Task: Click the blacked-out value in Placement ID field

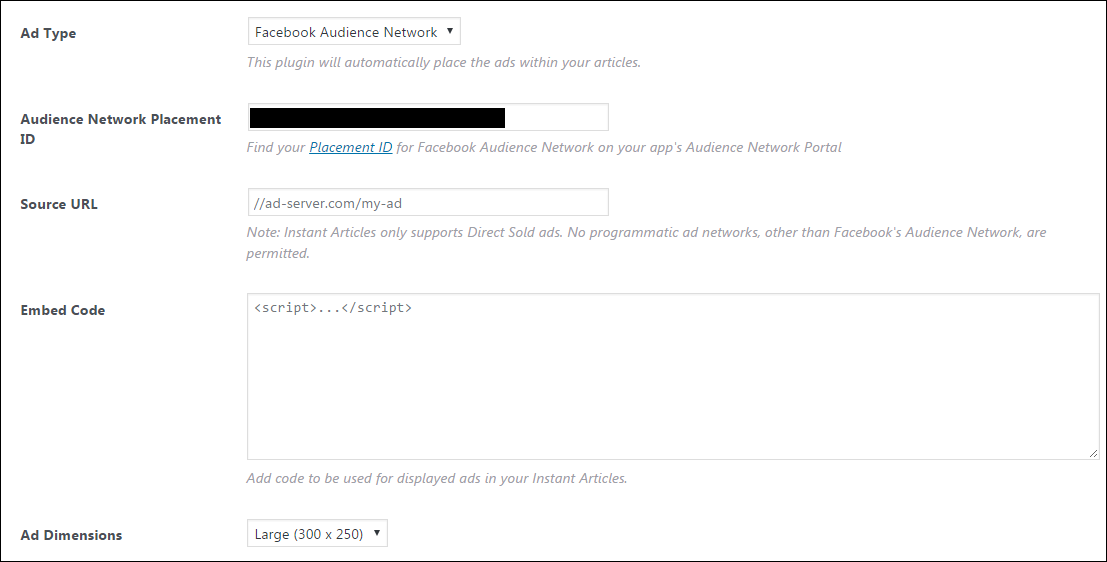Action: (377, 118)
